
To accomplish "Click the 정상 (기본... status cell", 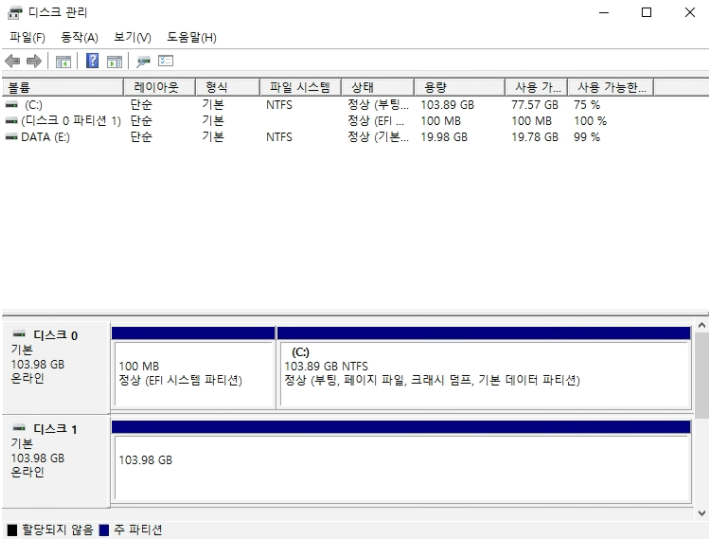I will click(378, 137).
